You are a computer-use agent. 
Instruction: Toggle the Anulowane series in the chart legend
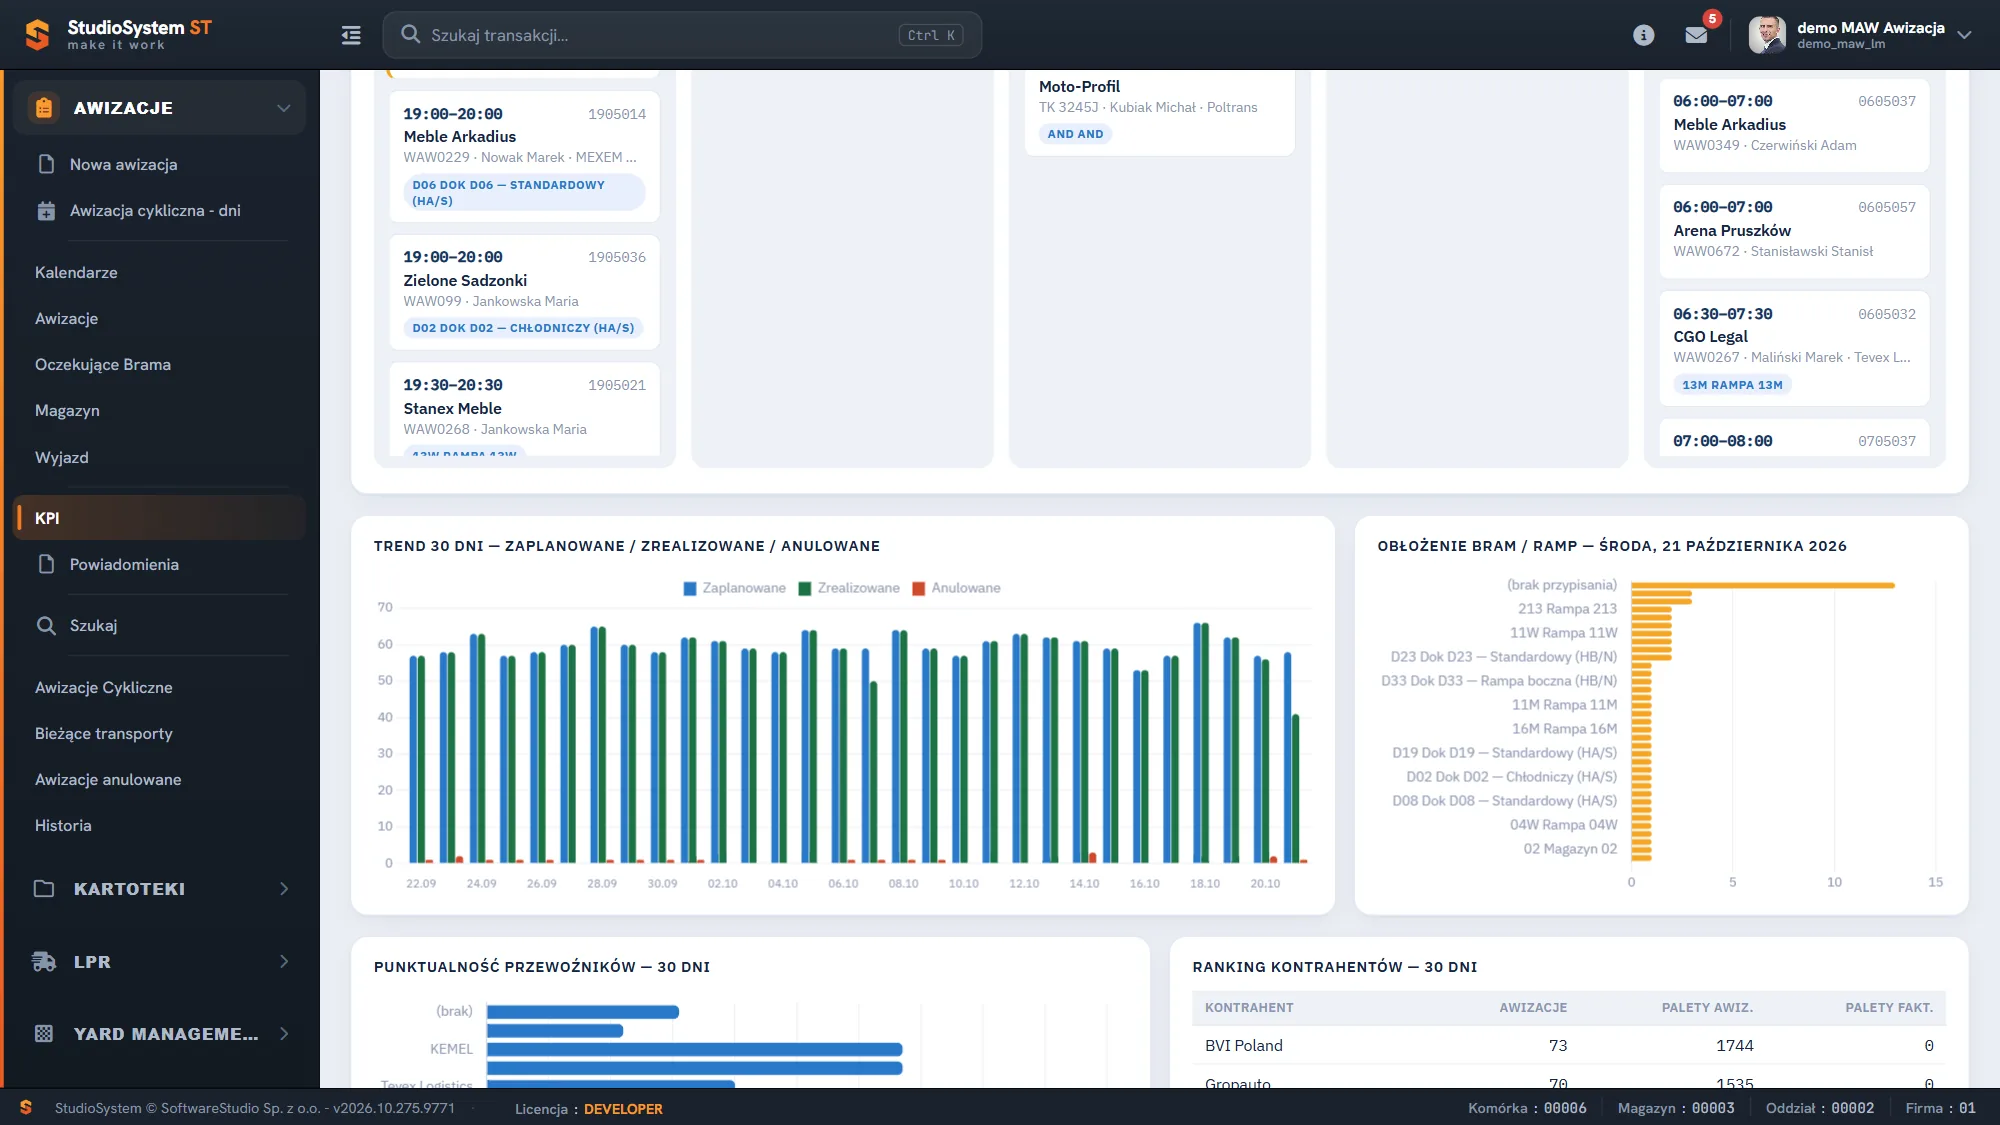coord(956,588)
